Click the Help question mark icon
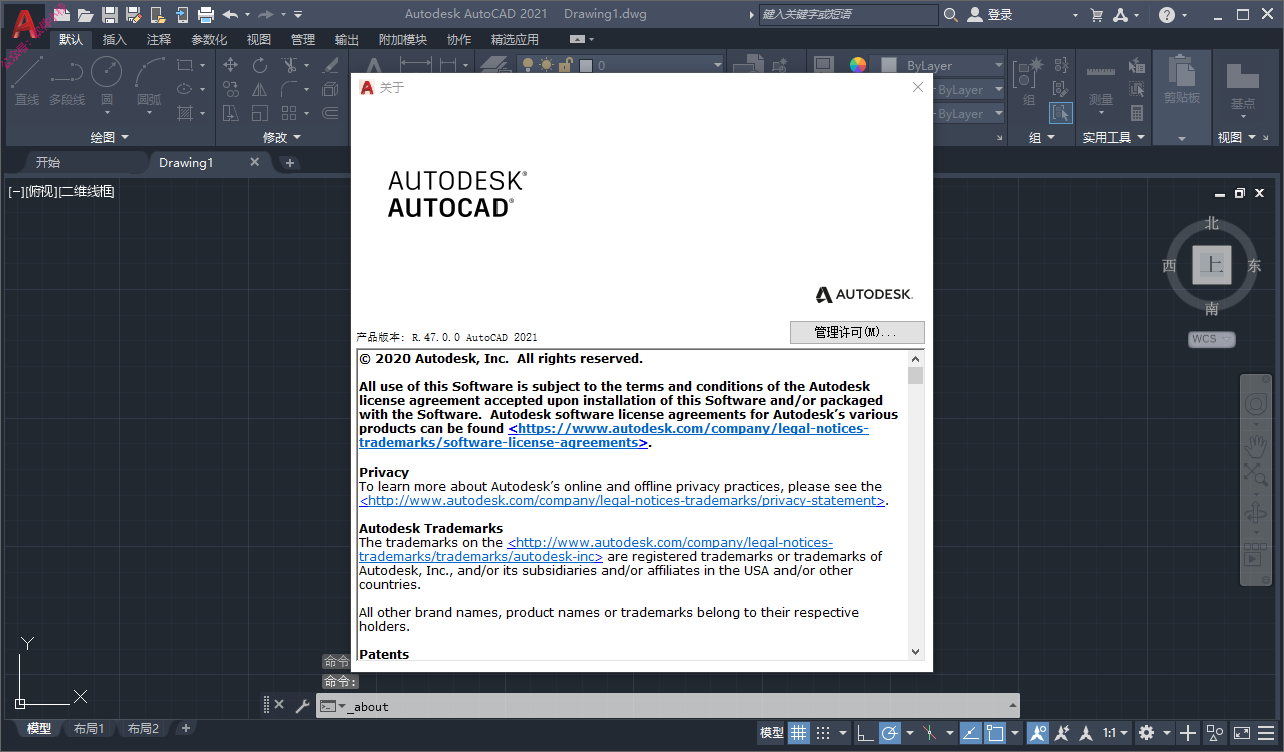The width and height of the screenshot is (1284, 752). (x=1167, y=14)
